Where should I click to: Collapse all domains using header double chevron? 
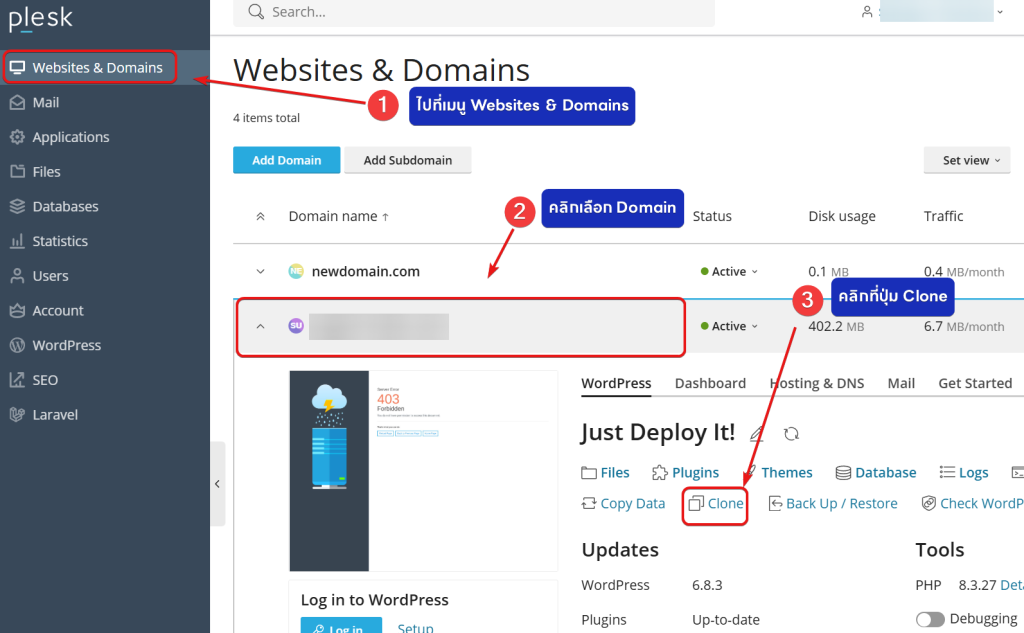click(261, 216)
